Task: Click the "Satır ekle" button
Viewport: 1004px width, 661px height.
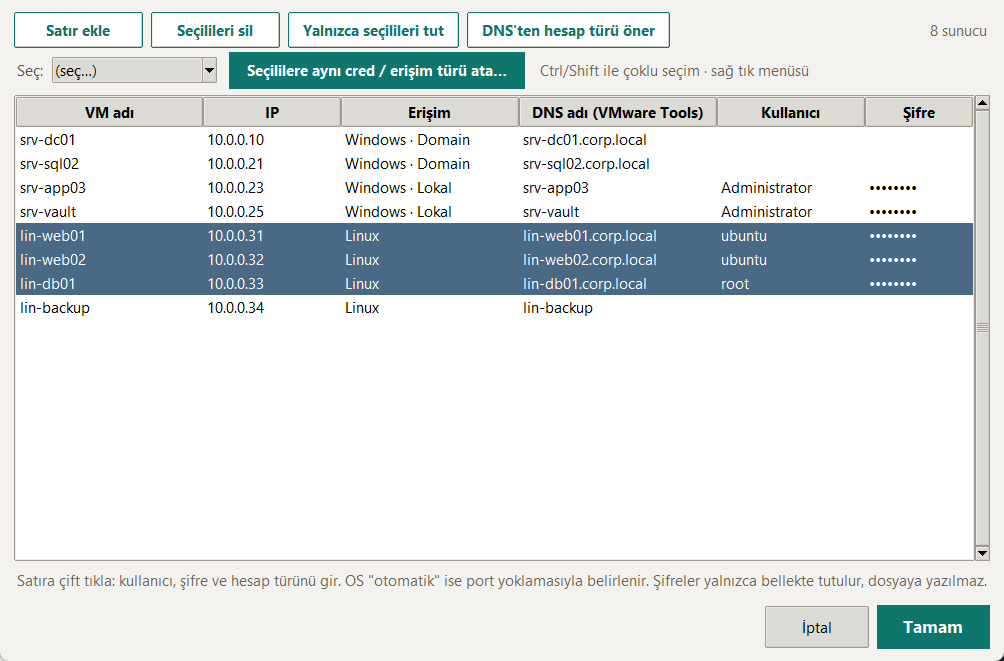Action: click(78, 30)
